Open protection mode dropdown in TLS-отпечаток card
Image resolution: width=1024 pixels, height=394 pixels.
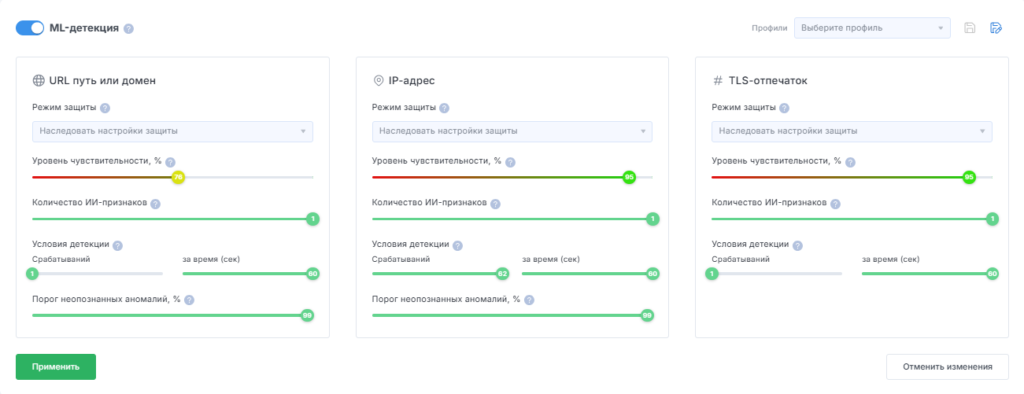[852, 131]
